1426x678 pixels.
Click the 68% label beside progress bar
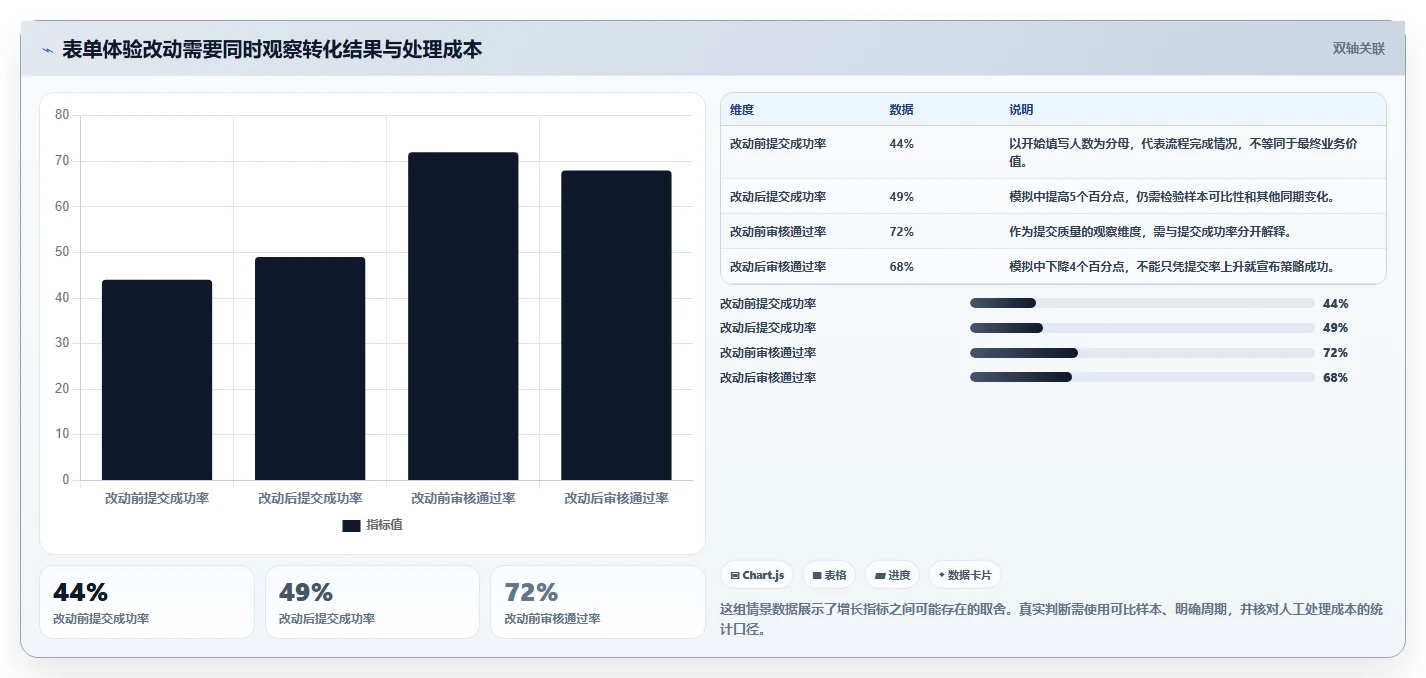click(x=1335, y=377)
